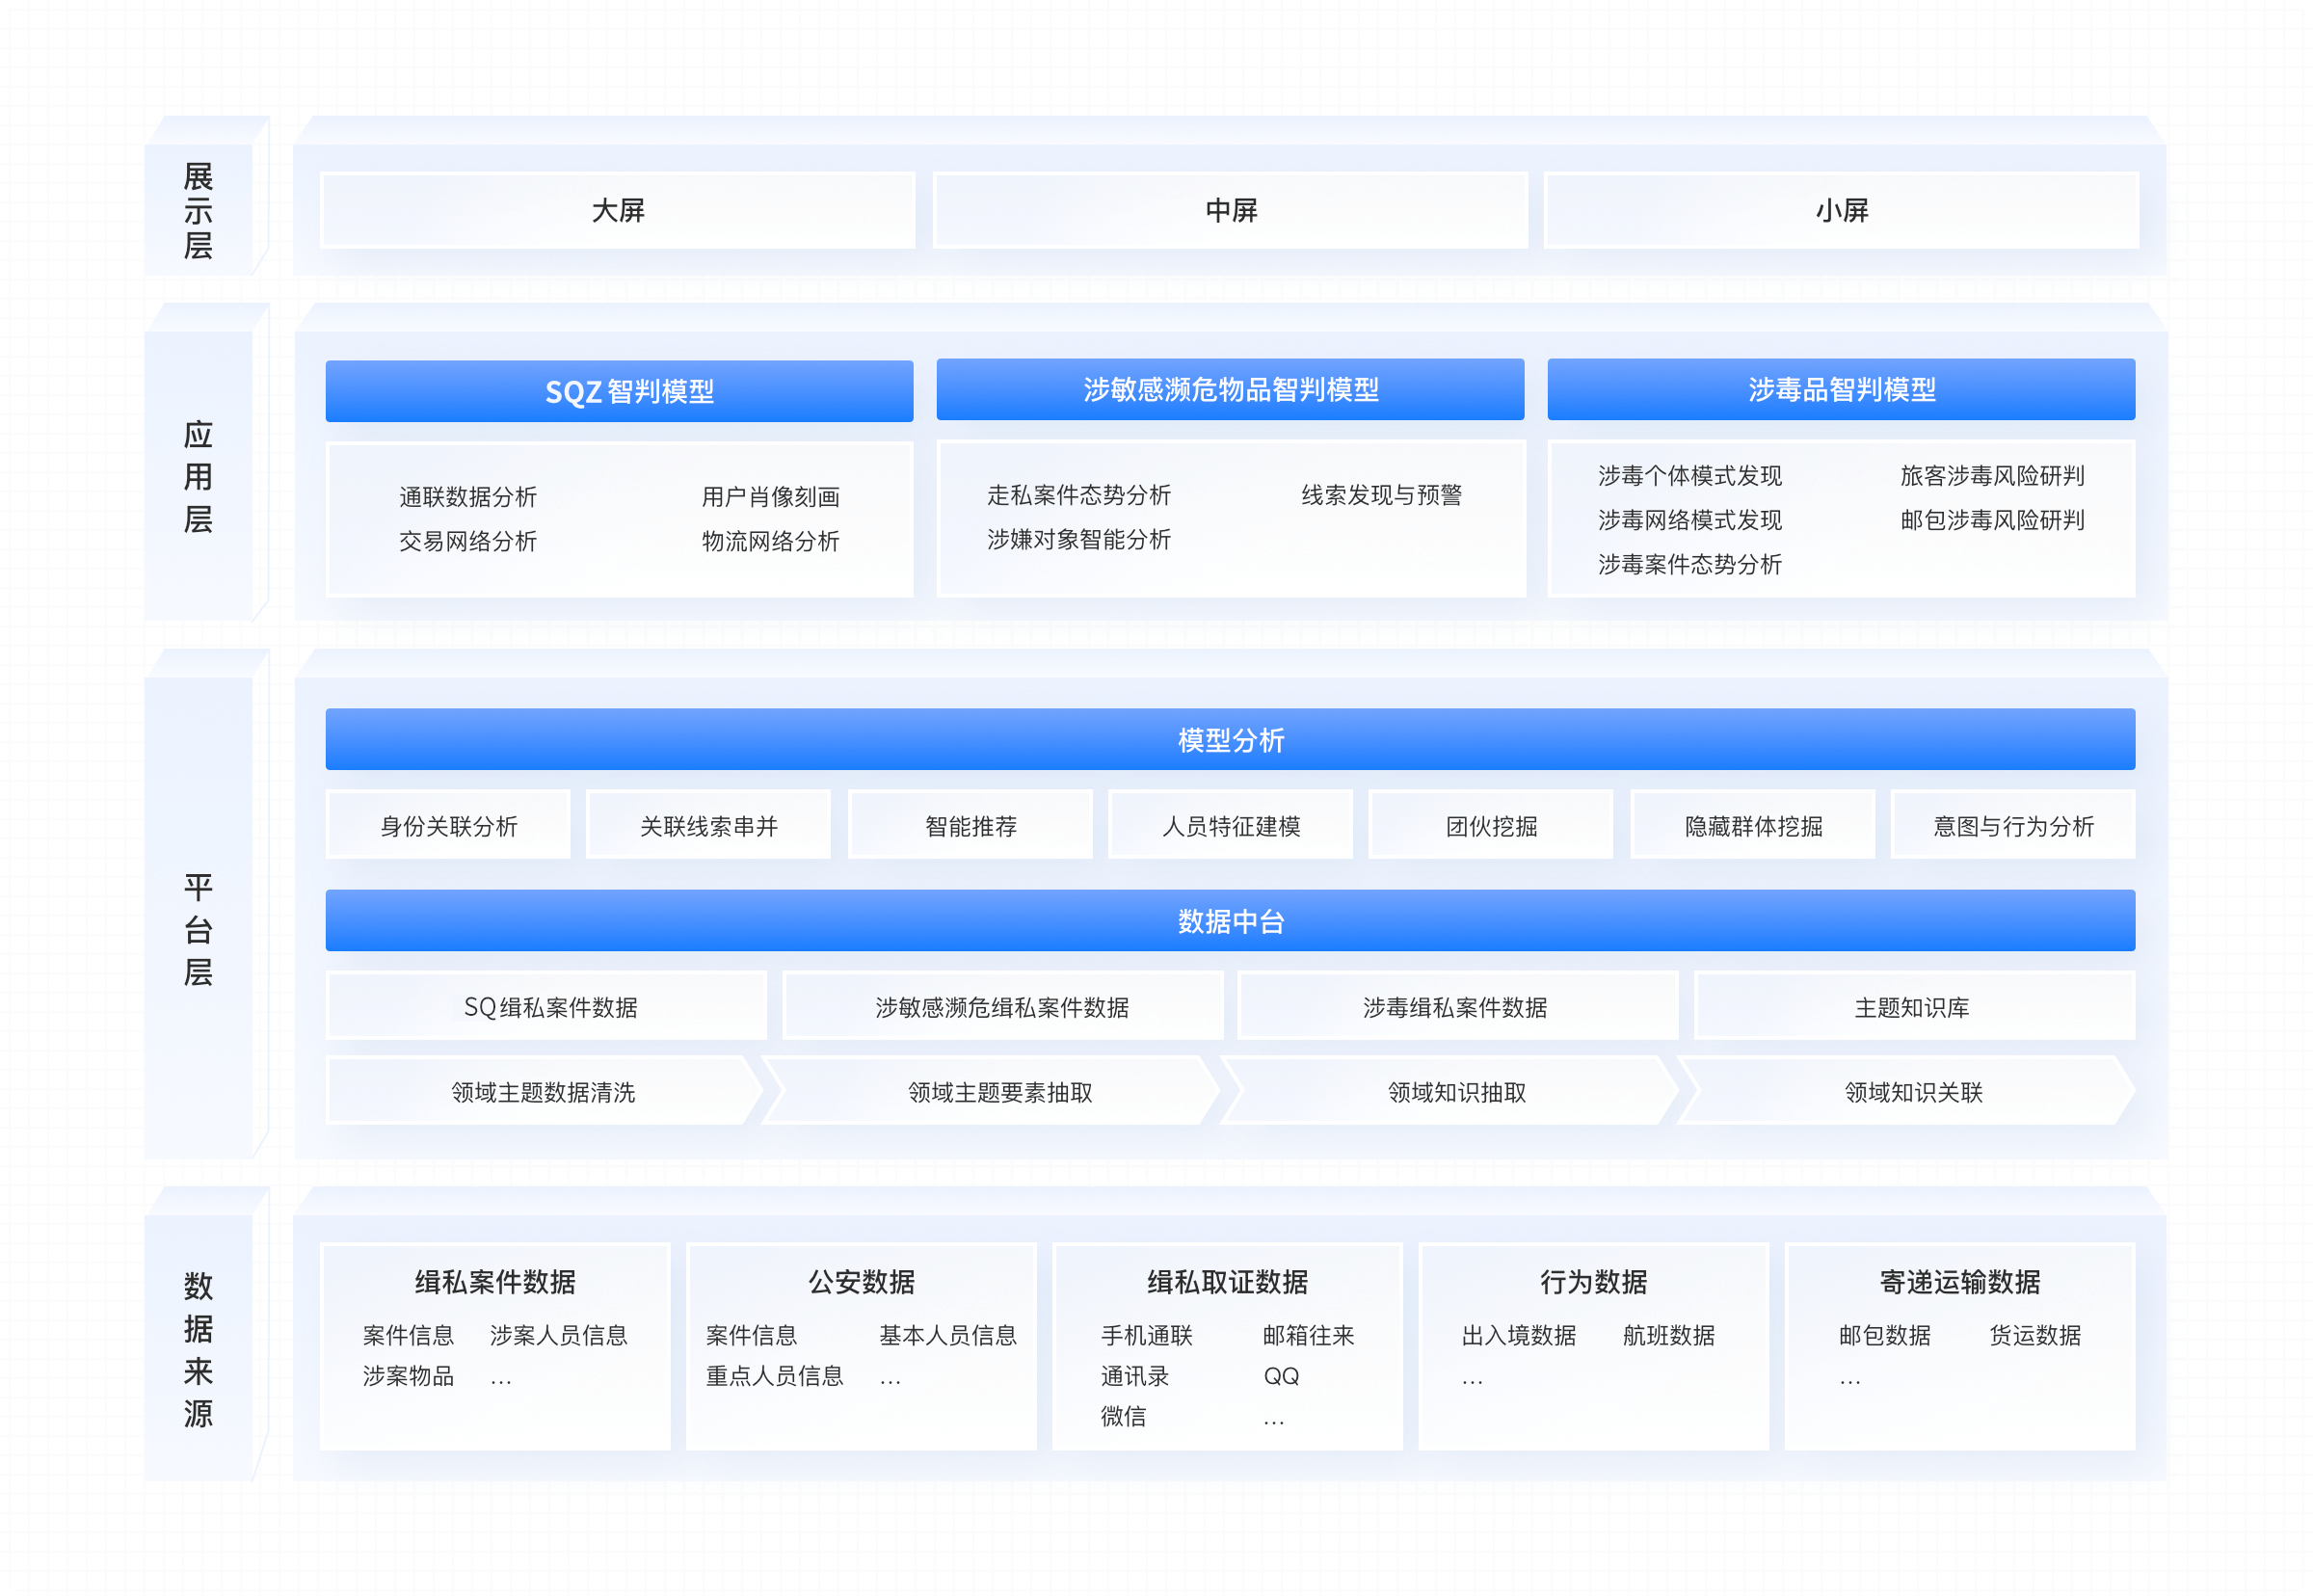Click 线索发现与预警 text
This screenshot has height=1596, width=2313.
1381,495
